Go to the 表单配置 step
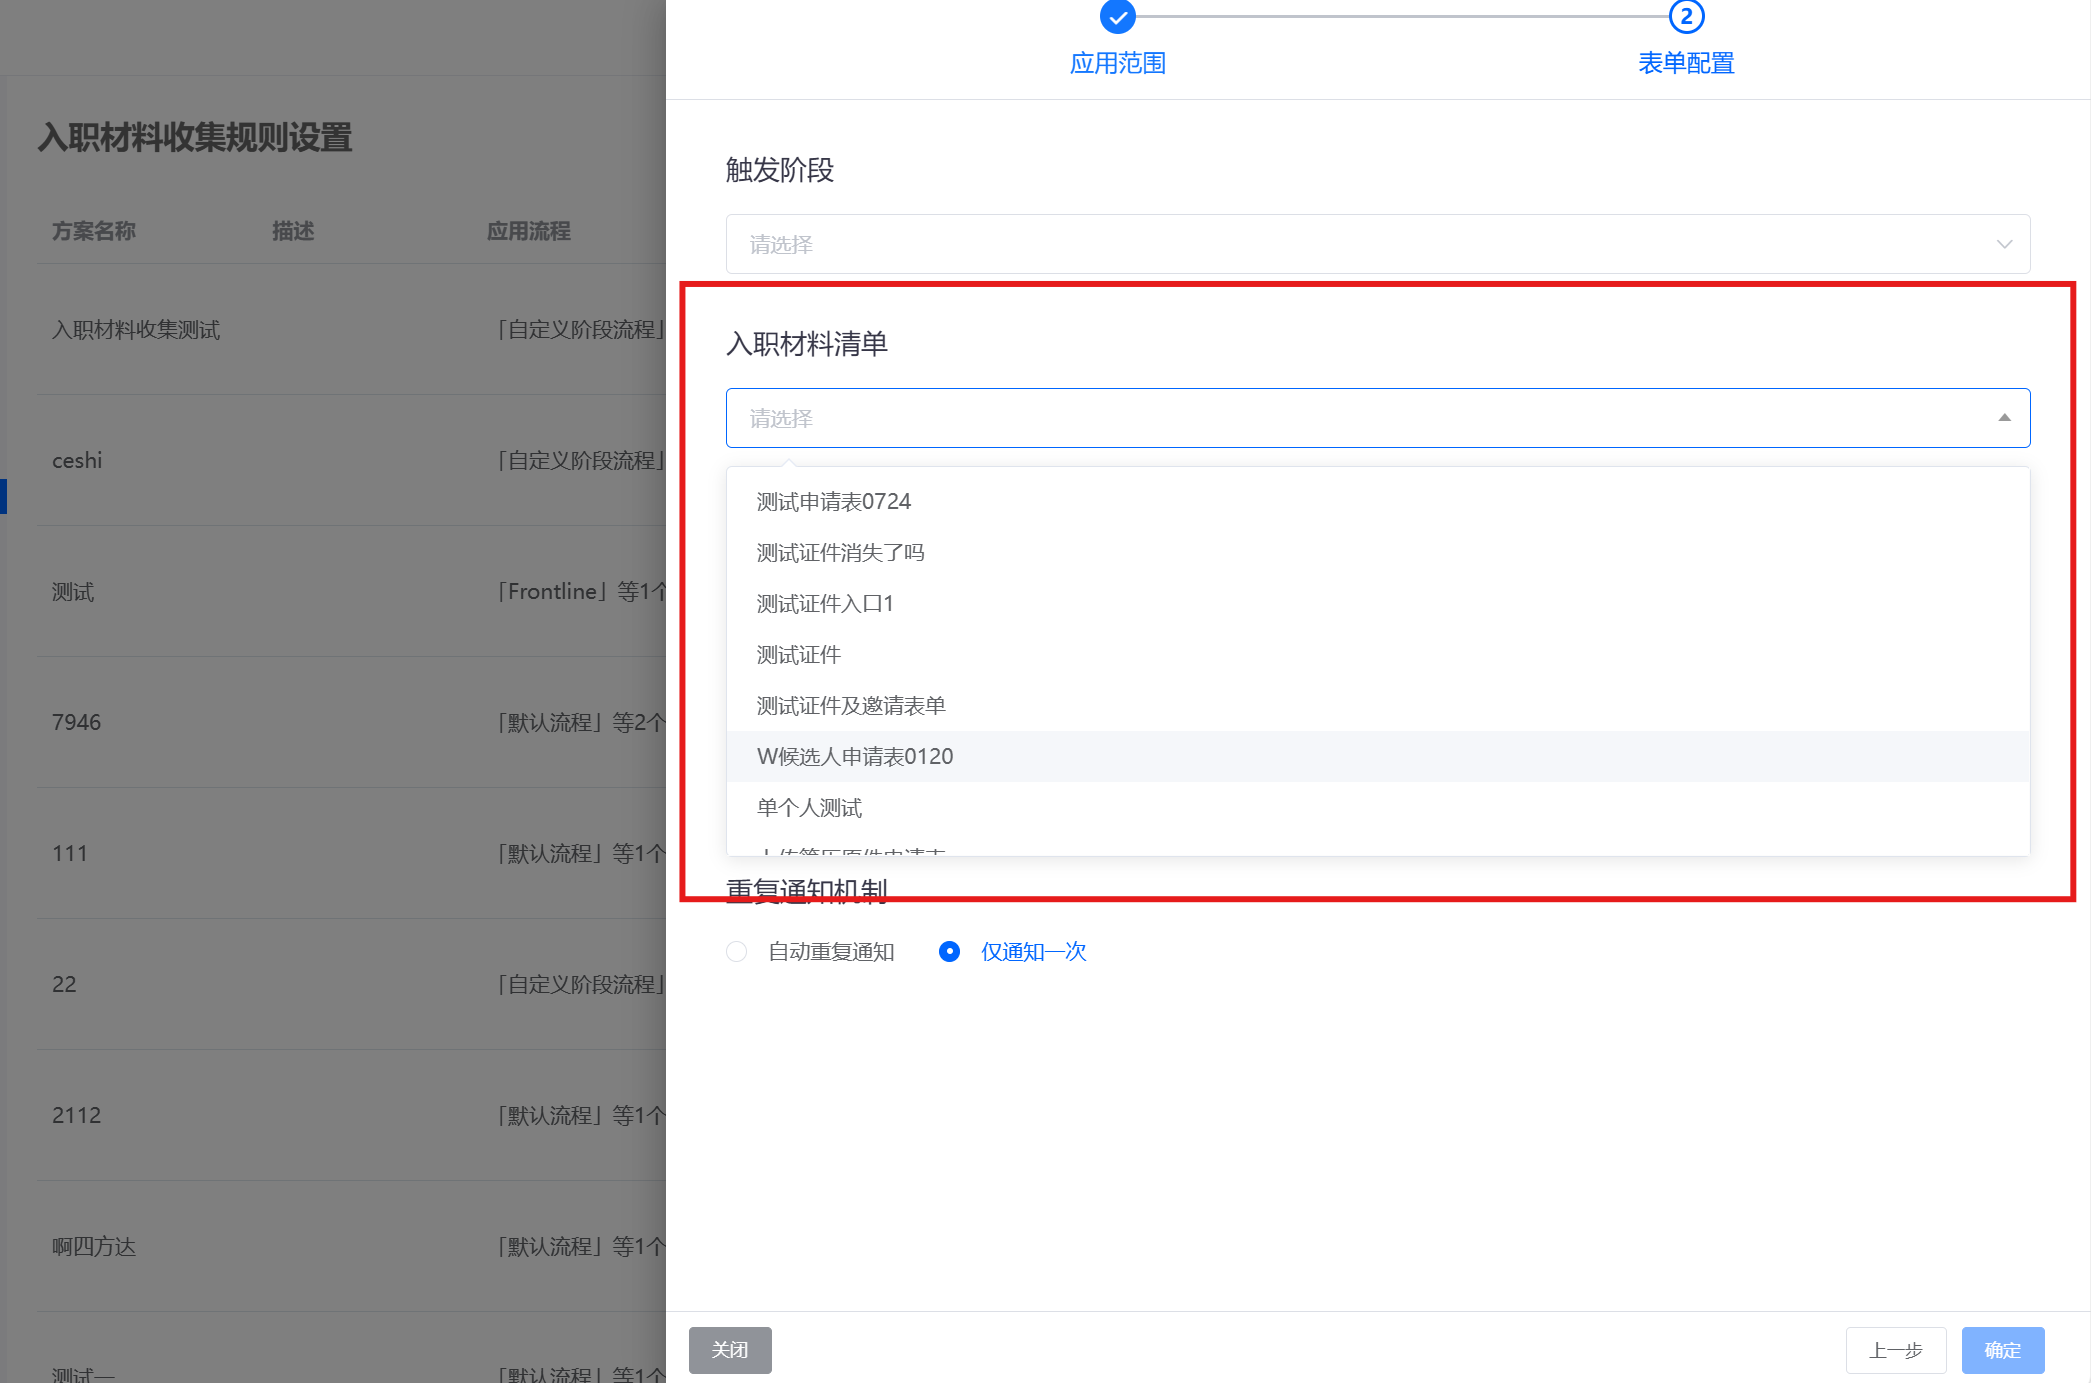This screenshot has width=2094, height=1383. point(1686,63)
